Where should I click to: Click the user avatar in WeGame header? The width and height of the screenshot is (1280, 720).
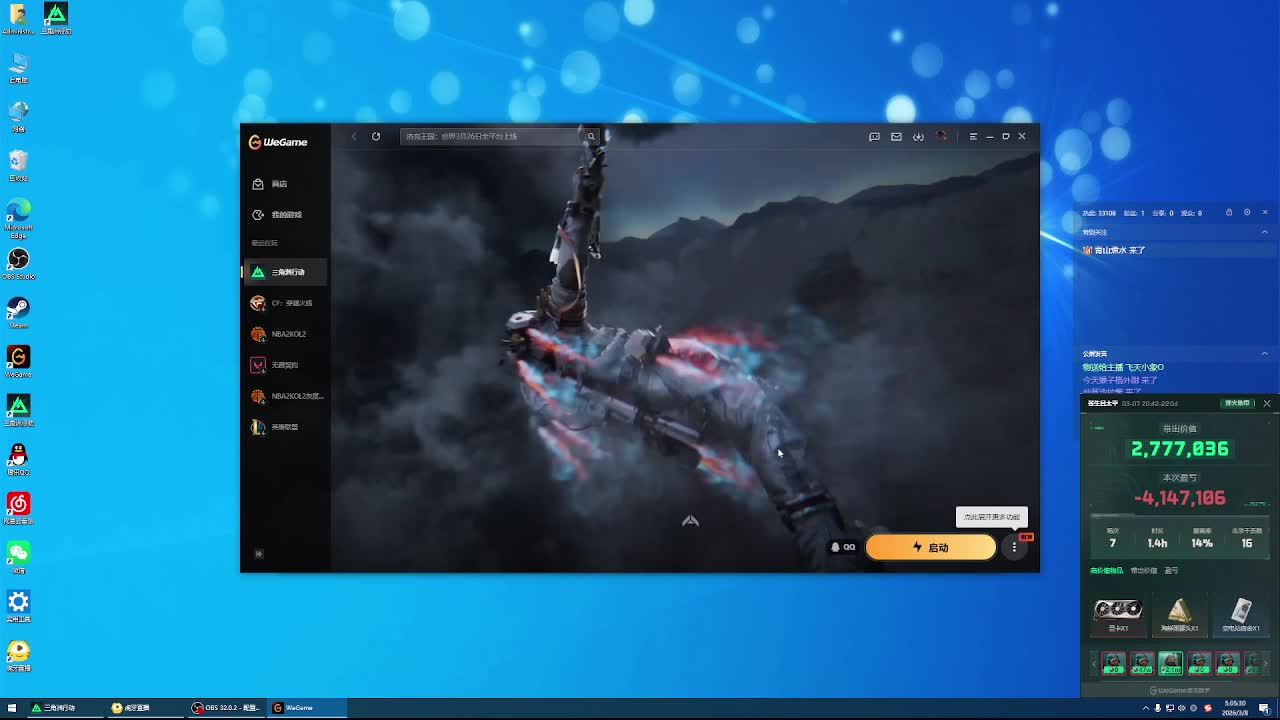941,136
